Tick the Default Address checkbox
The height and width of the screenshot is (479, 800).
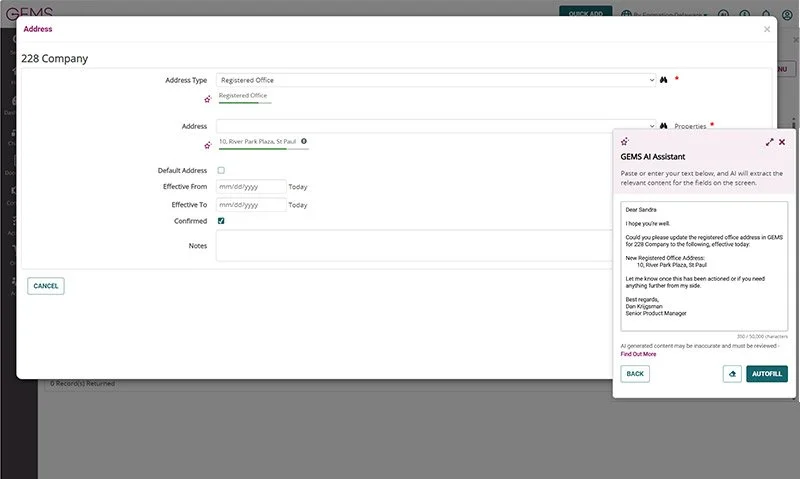221,170
